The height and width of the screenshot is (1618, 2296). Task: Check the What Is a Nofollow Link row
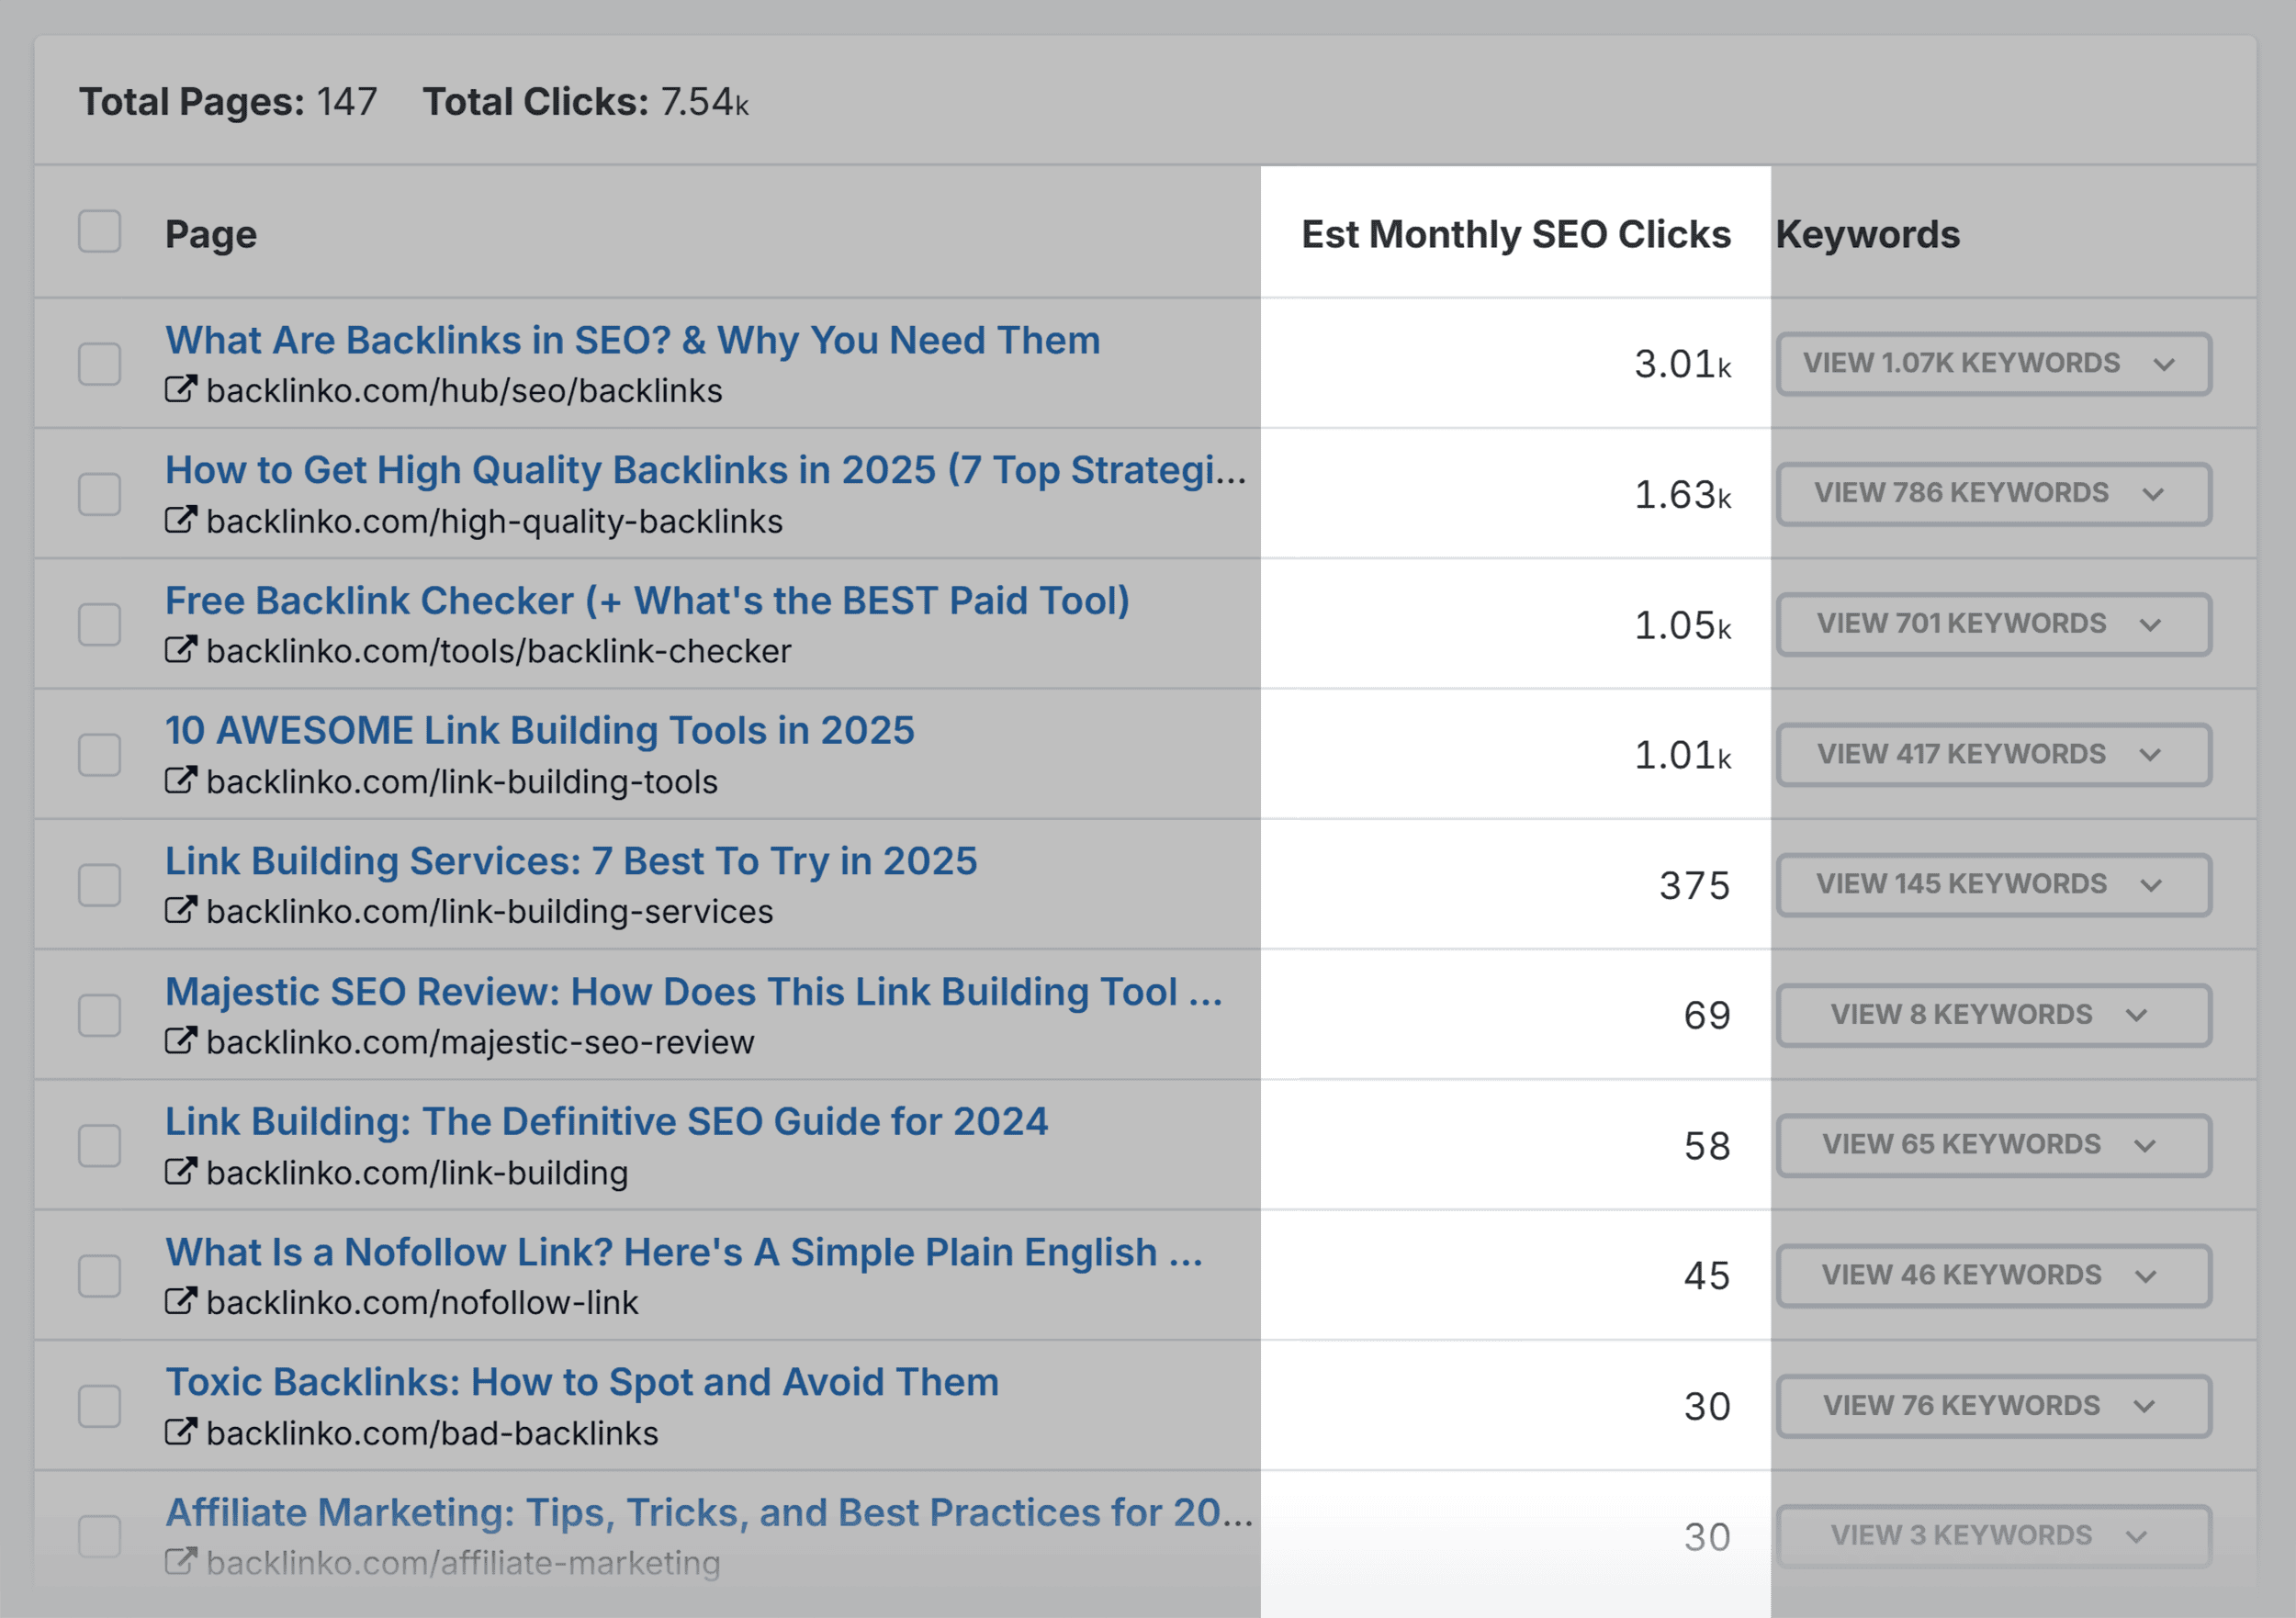pyautogui.click(x=100, y=1276)
